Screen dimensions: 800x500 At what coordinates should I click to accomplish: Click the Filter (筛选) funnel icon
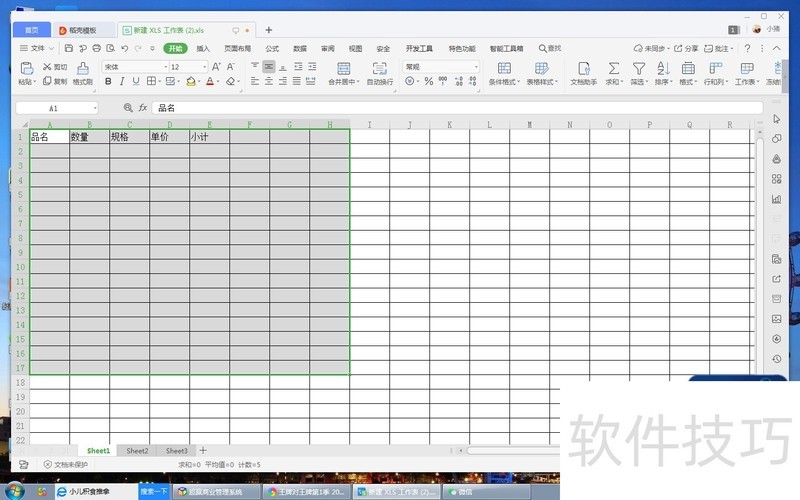pos(639,68)
